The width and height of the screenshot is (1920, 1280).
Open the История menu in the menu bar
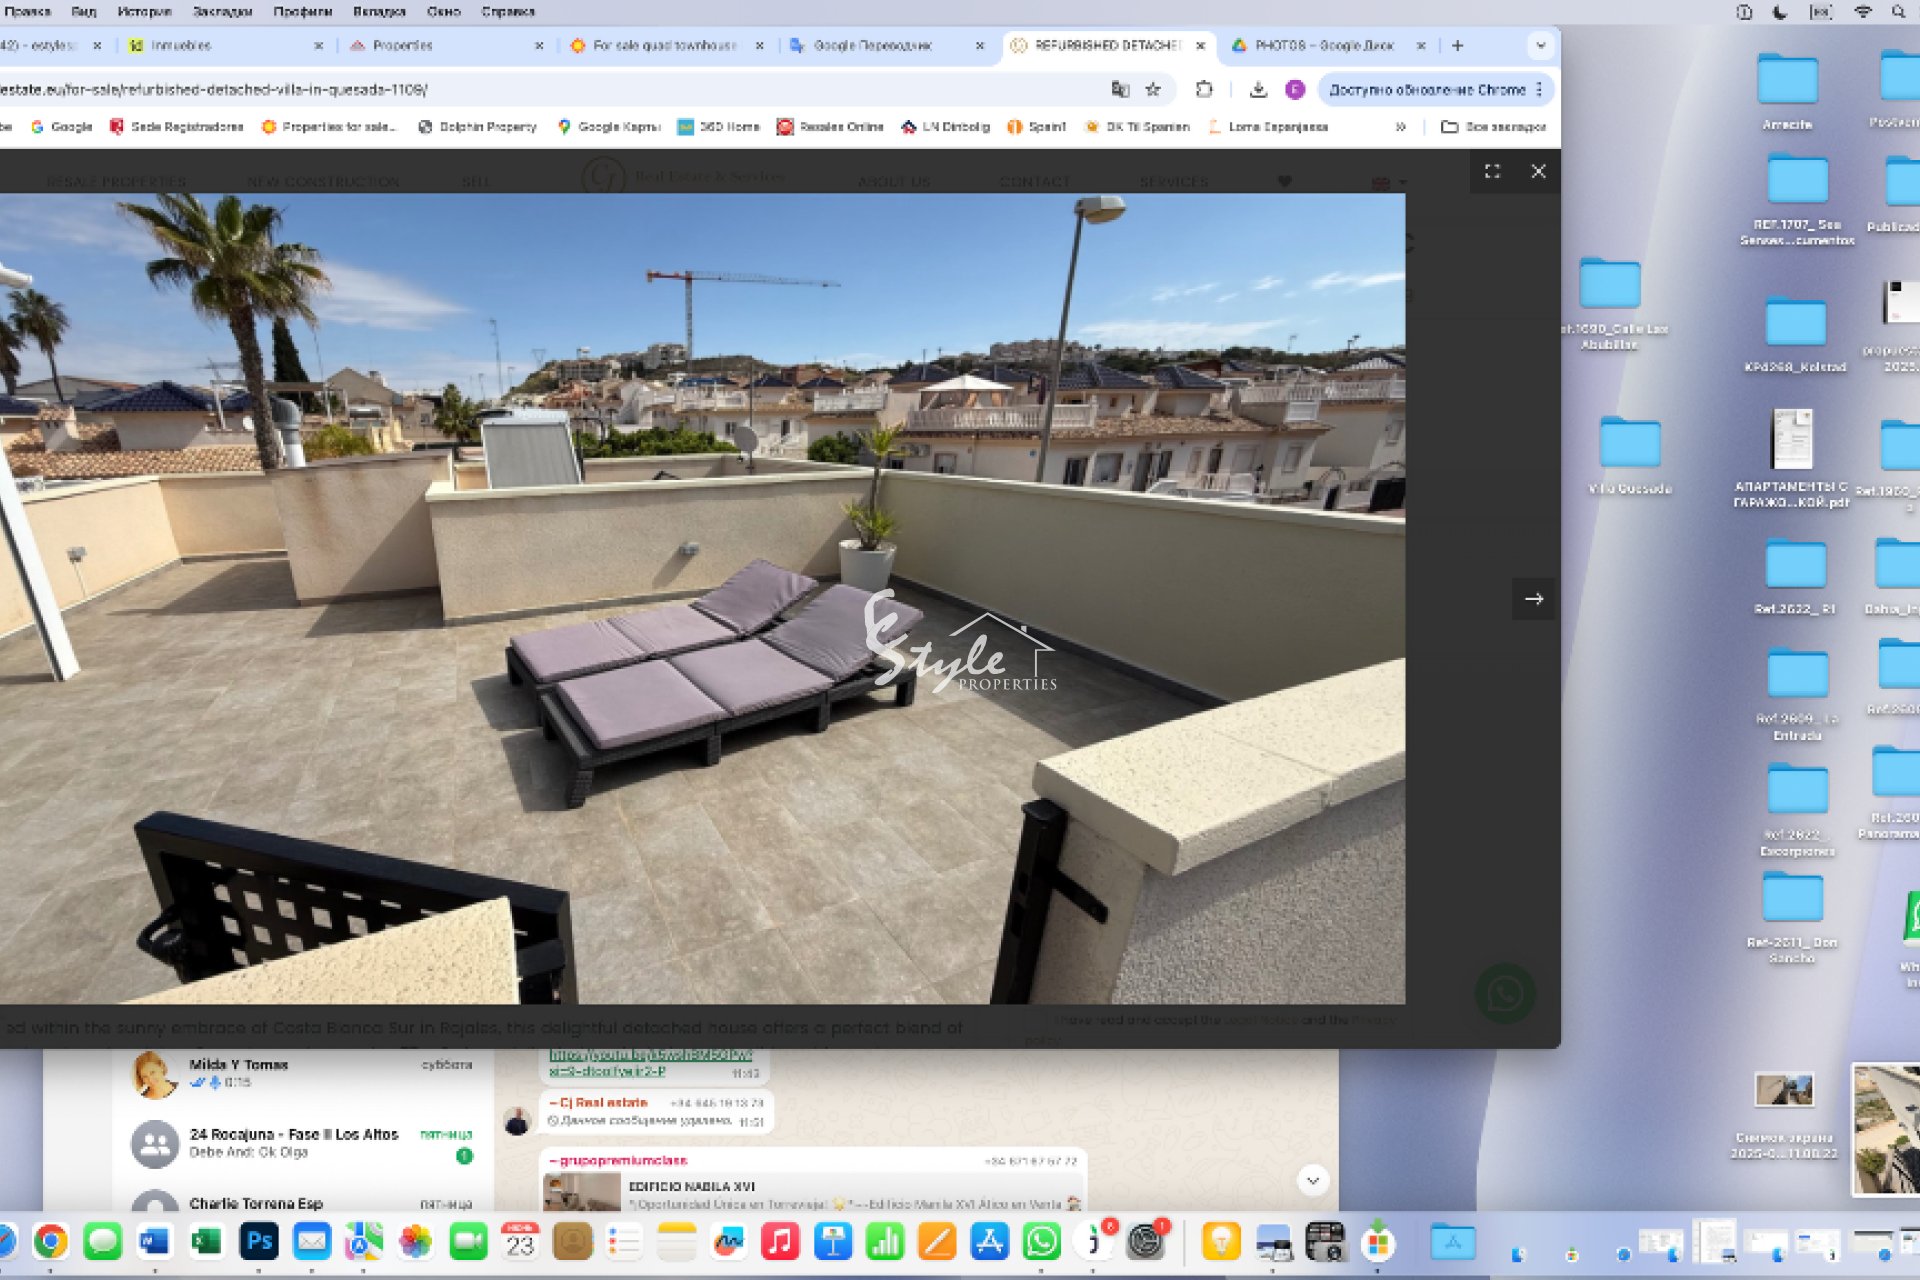[144, 12]
